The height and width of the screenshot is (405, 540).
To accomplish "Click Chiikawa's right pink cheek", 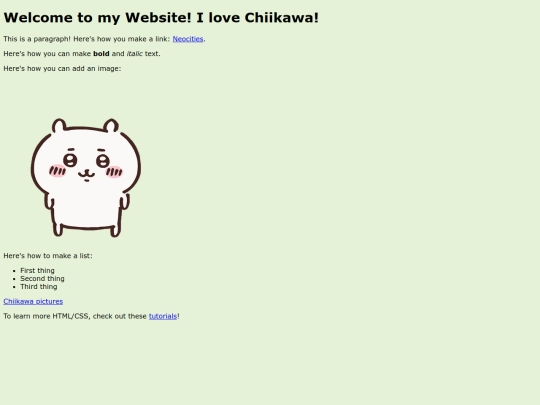I will pyautogui.click(x=114, y=171).
